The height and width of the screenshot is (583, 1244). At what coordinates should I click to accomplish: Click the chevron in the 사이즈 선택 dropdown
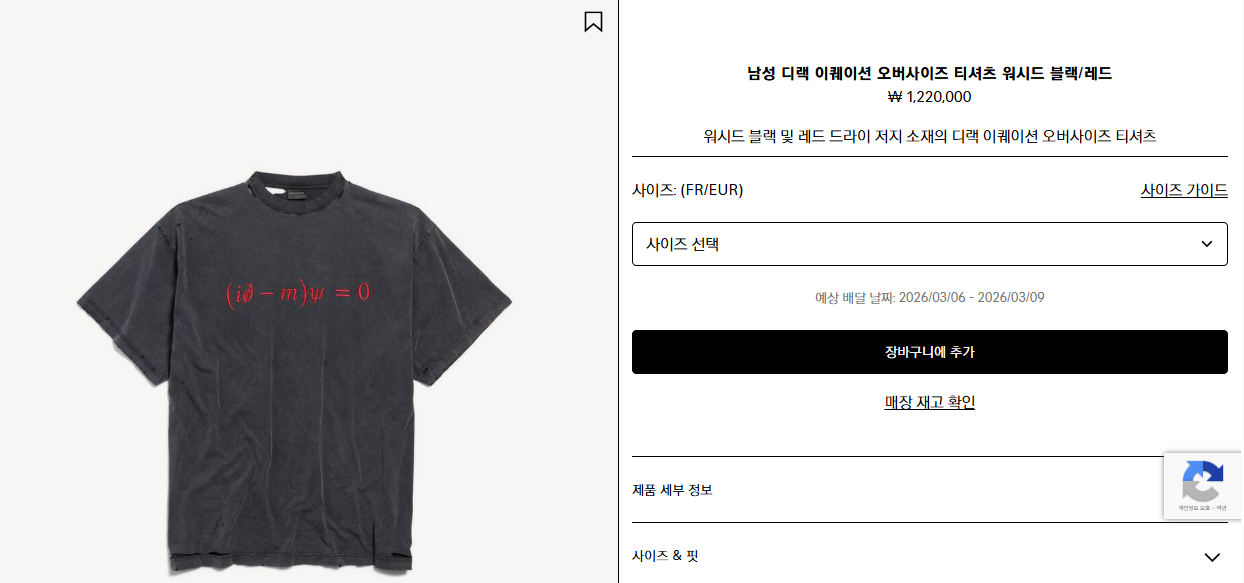pyautogui.click(x=1207, y=244)
